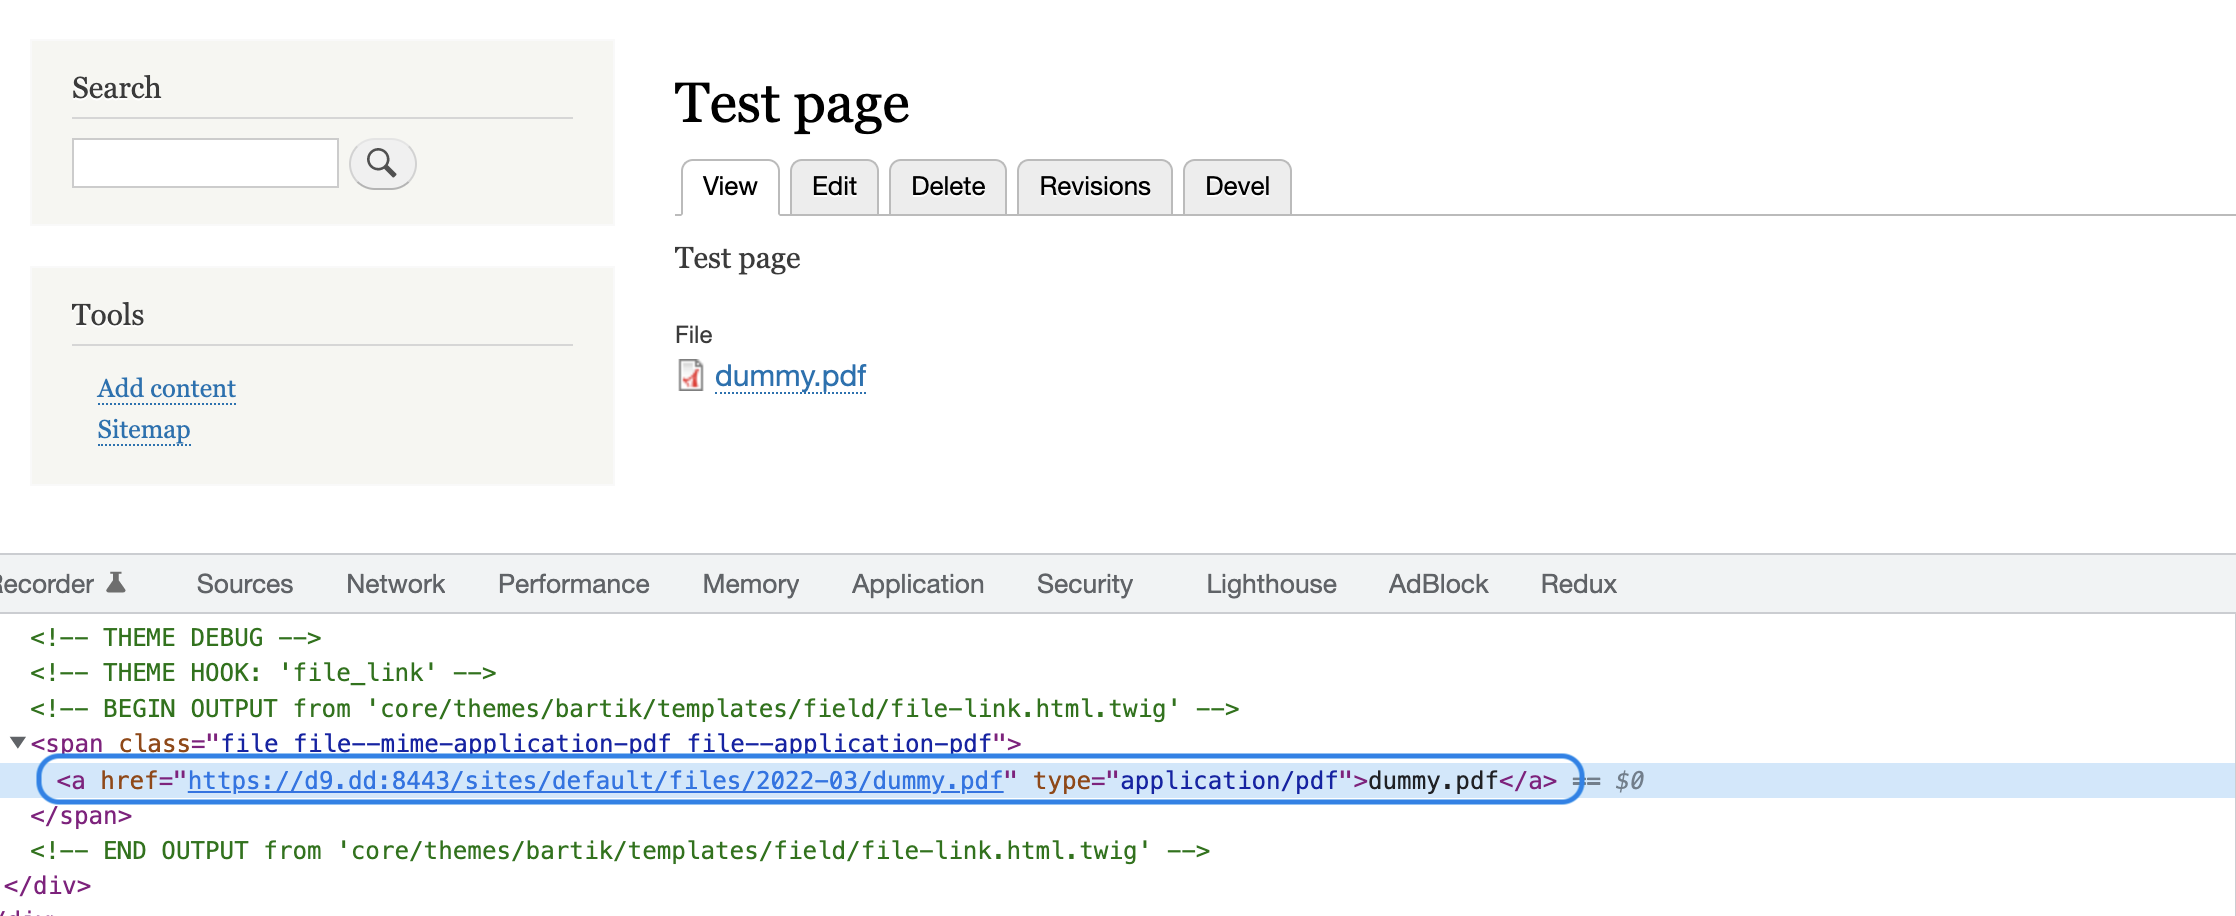
Task: Select the END OUTPUT comment line
Action: (620, 850)
